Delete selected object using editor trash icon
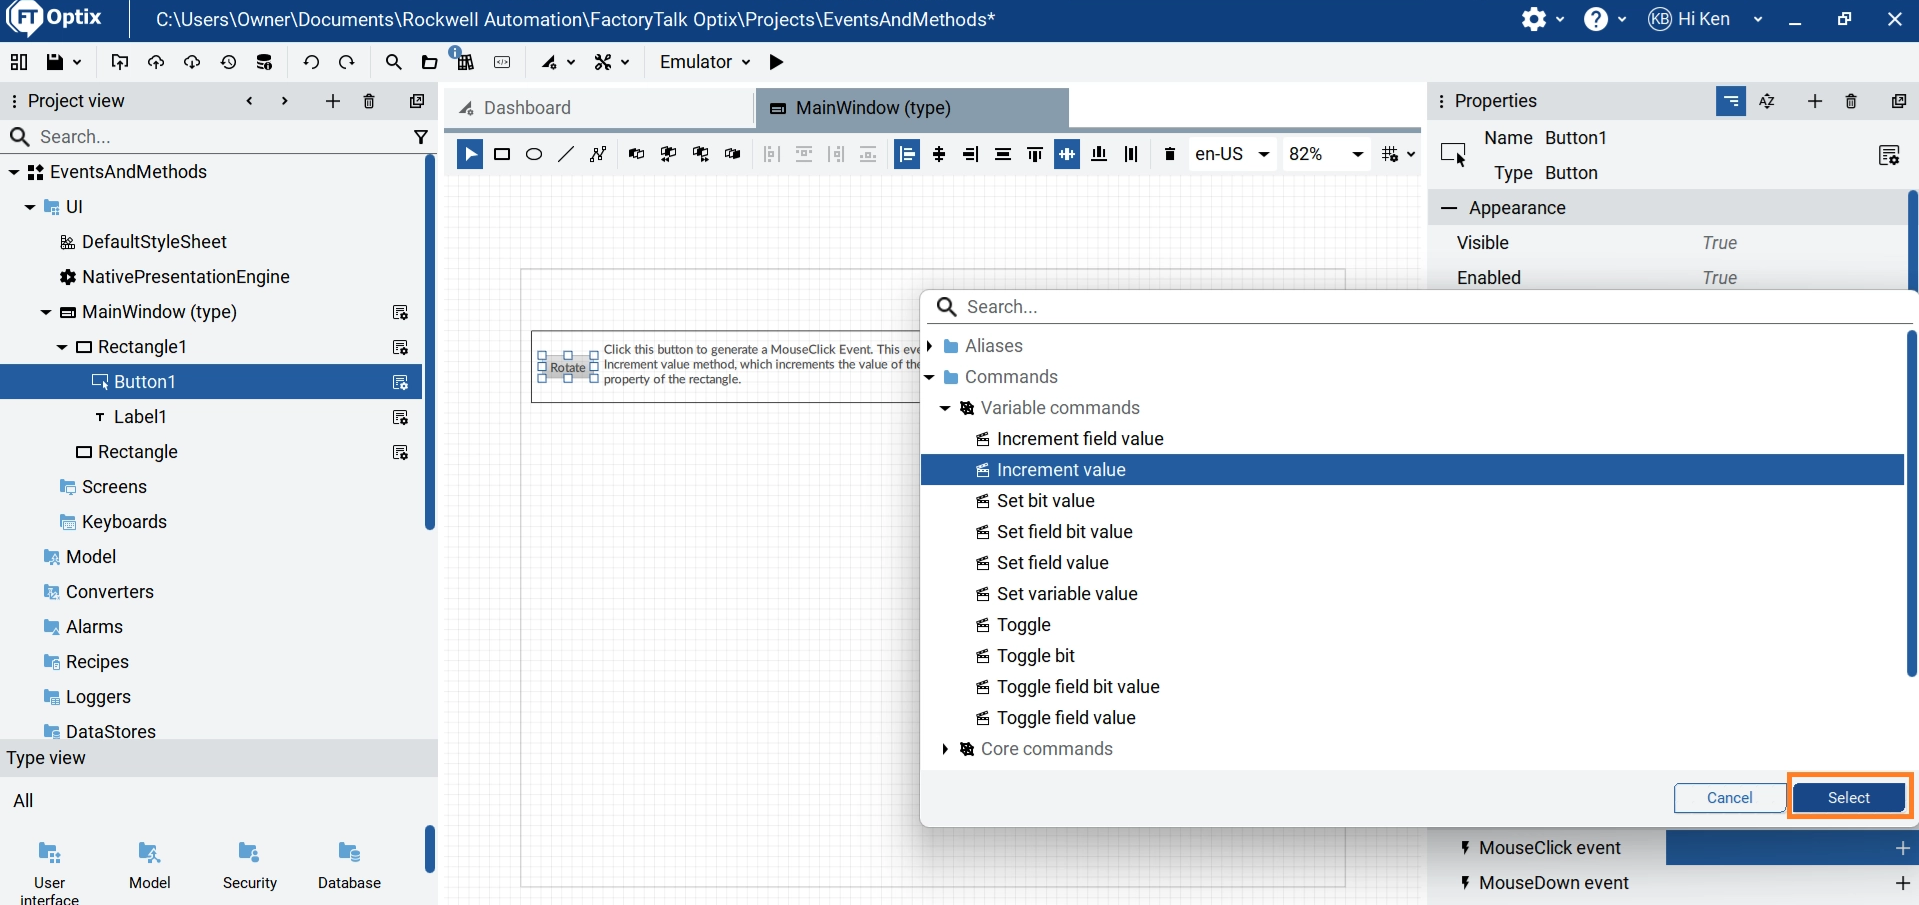The image size is (1919, 905). (1170, 154)
